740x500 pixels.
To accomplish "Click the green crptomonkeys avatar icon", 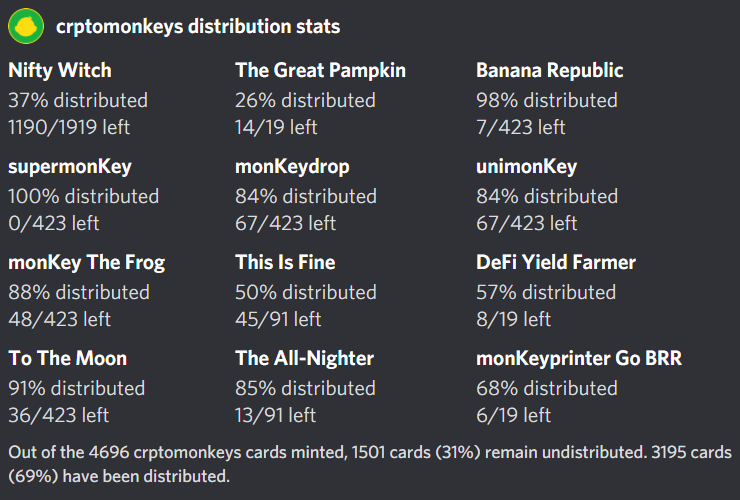I will (26, 26).
